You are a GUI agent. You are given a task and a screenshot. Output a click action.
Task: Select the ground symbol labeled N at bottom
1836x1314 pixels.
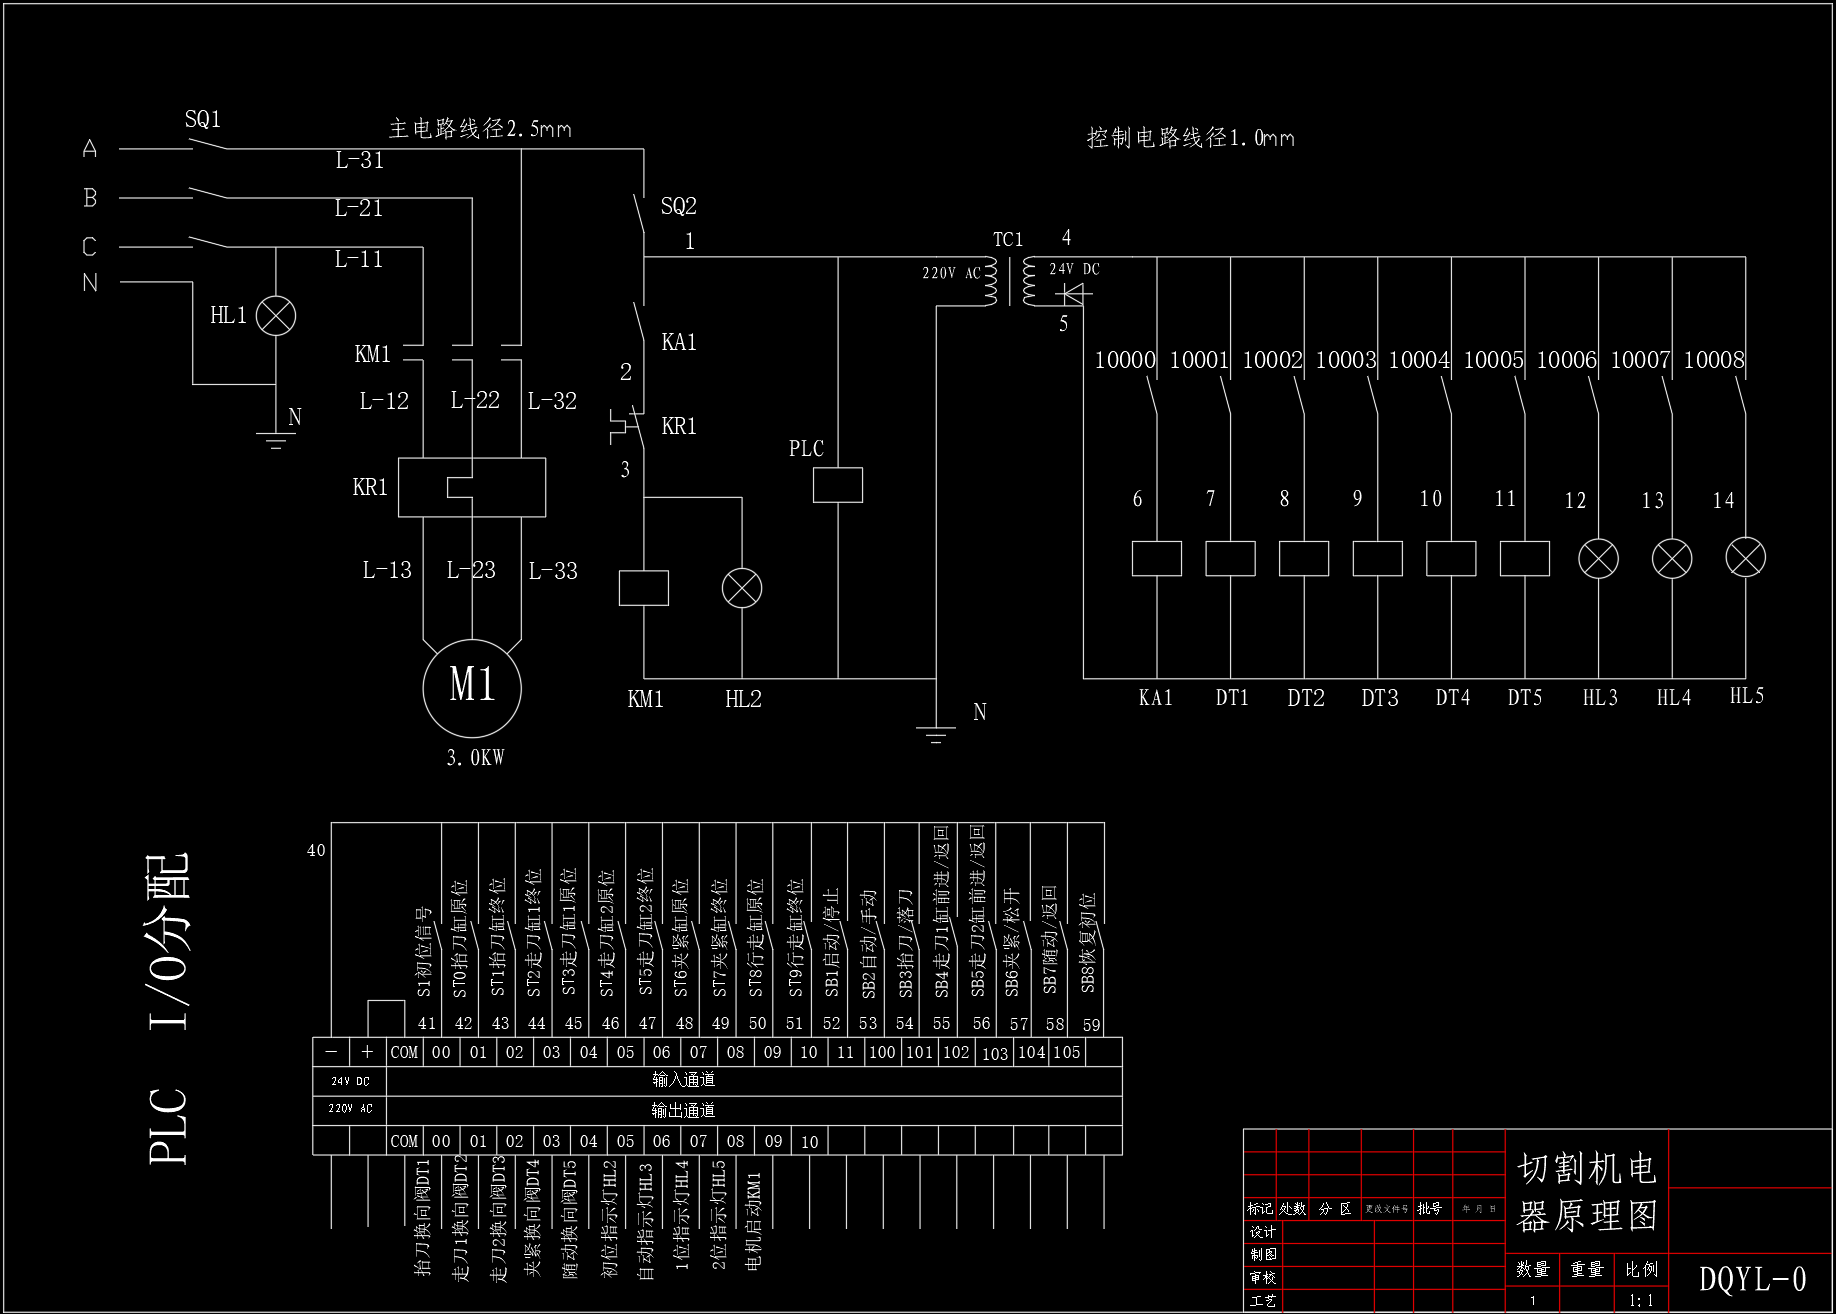point(936,736)
